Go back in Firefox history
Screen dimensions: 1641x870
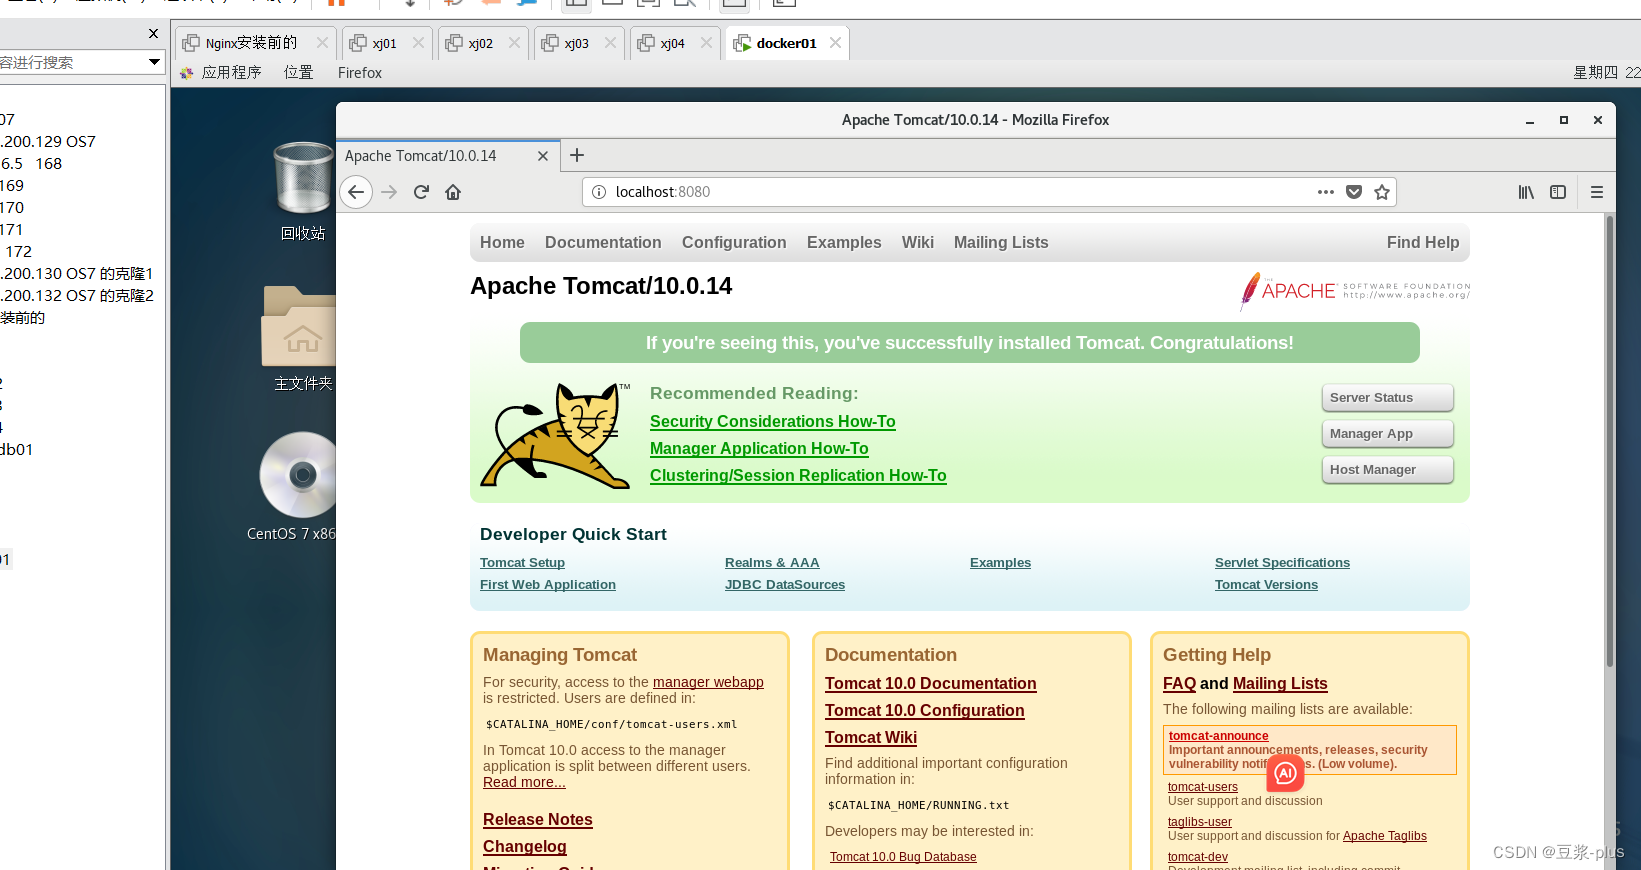356,192
